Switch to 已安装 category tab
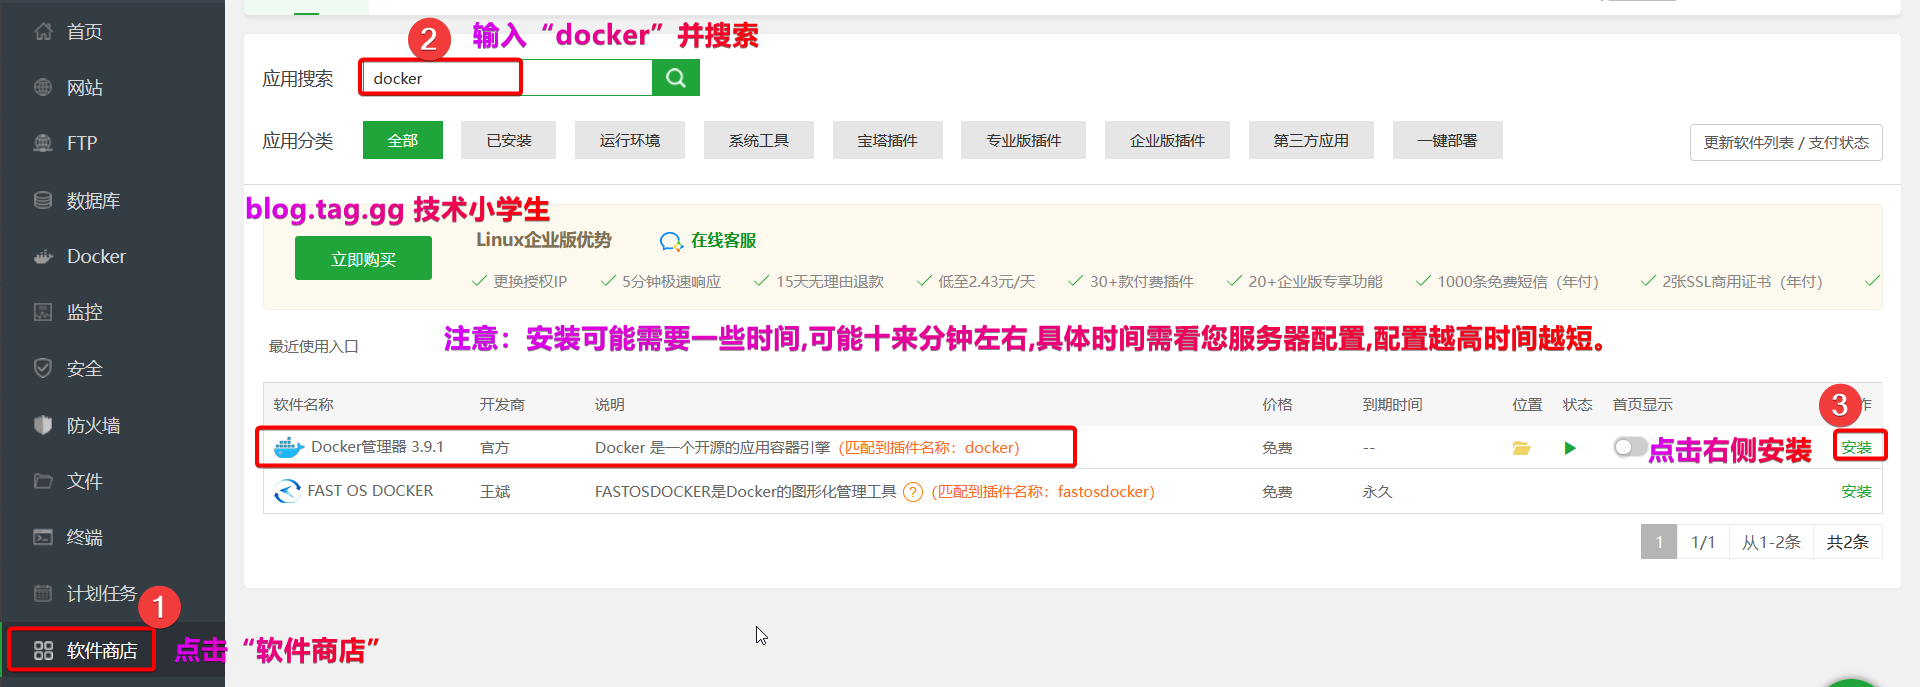The width and height of the screenshot is (1920, 687). click(x=508, y=141)
